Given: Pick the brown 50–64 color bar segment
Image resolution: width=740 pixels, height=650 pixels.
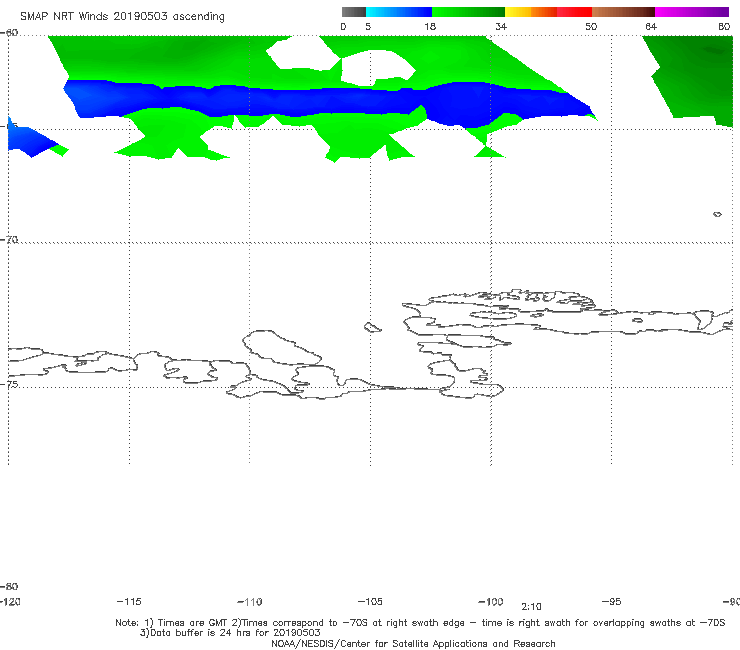Looking at the screenshot, I should [x=623, y=12].
